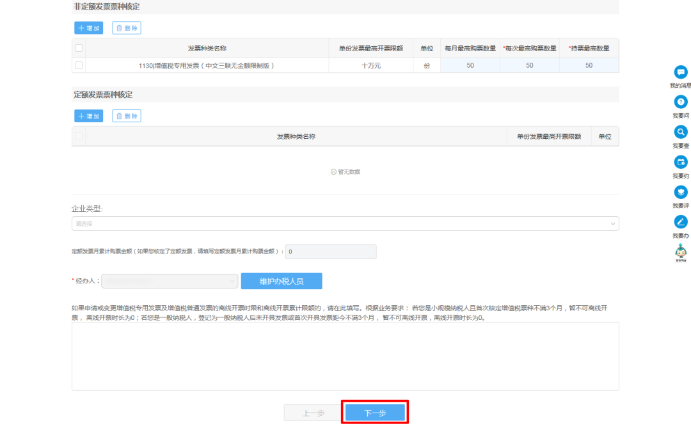Click the robot assistant icon in right sidebar
Viewport: 691px width, 428px height.
(x=680, y=251)
